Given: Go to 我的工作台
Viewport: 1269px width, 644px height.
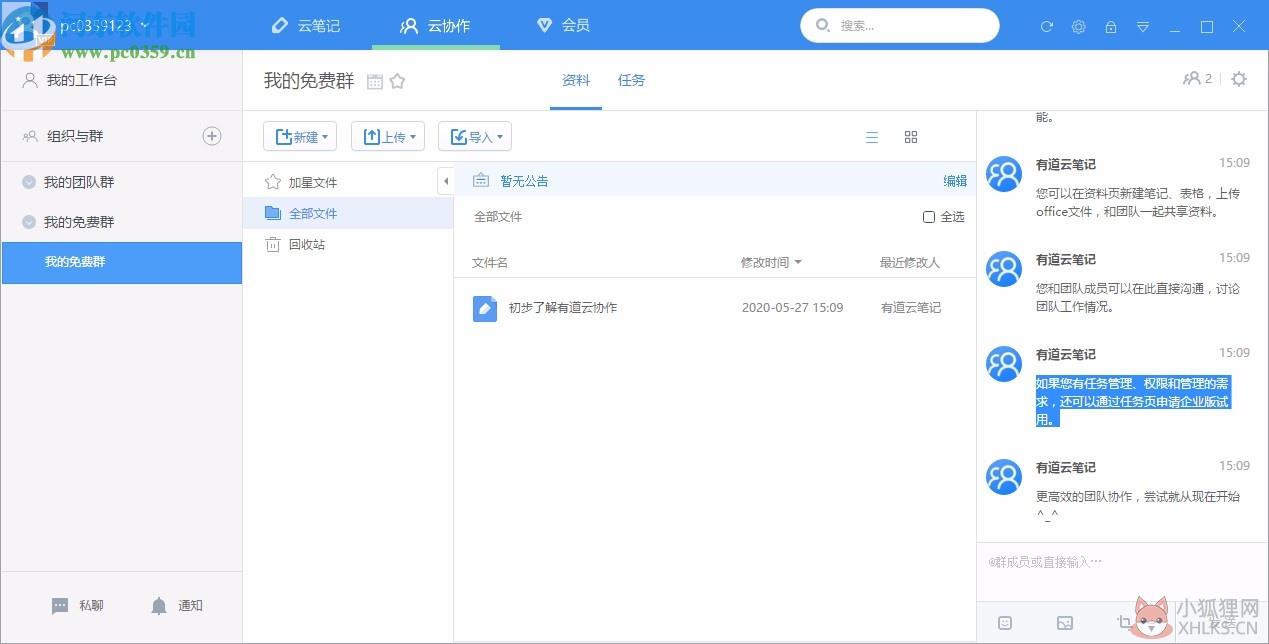Looking at the screenshot, I should (x=70, y=80).
